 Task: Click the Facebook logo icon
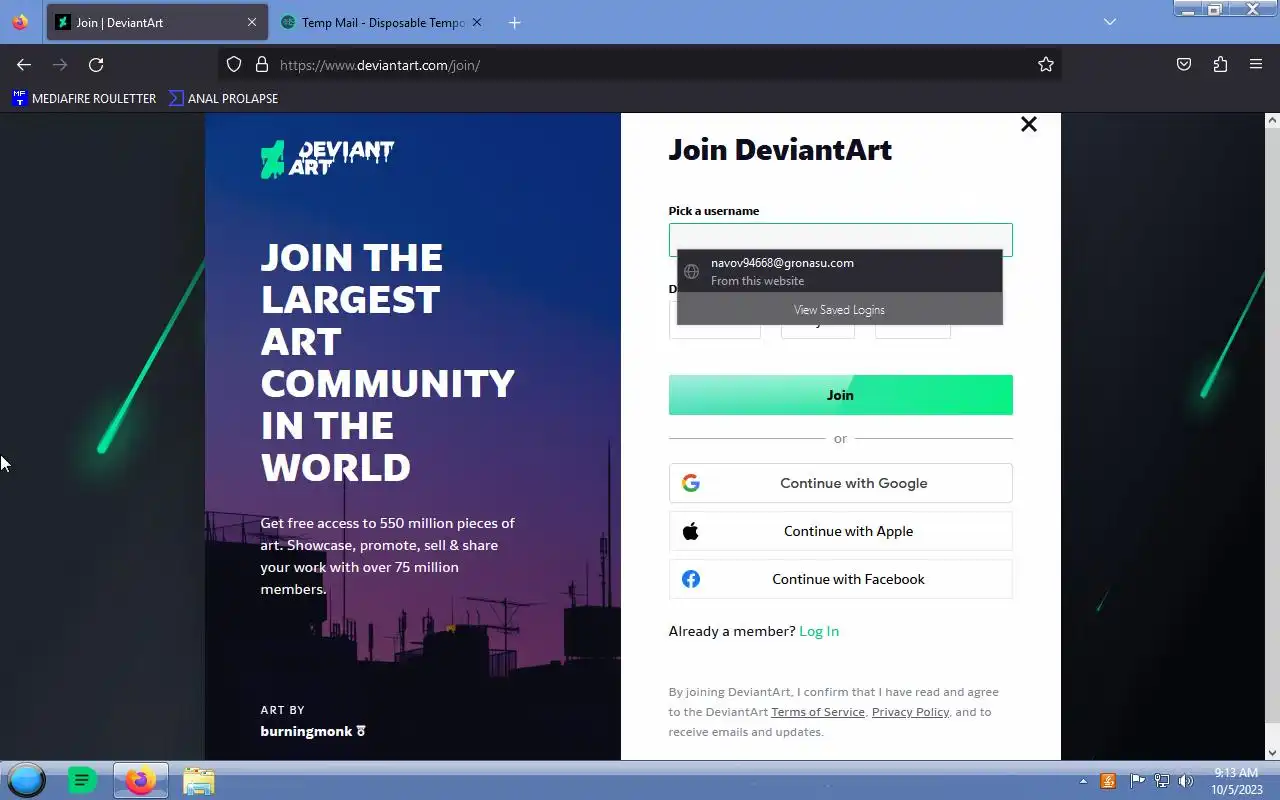tap(691, 579)
